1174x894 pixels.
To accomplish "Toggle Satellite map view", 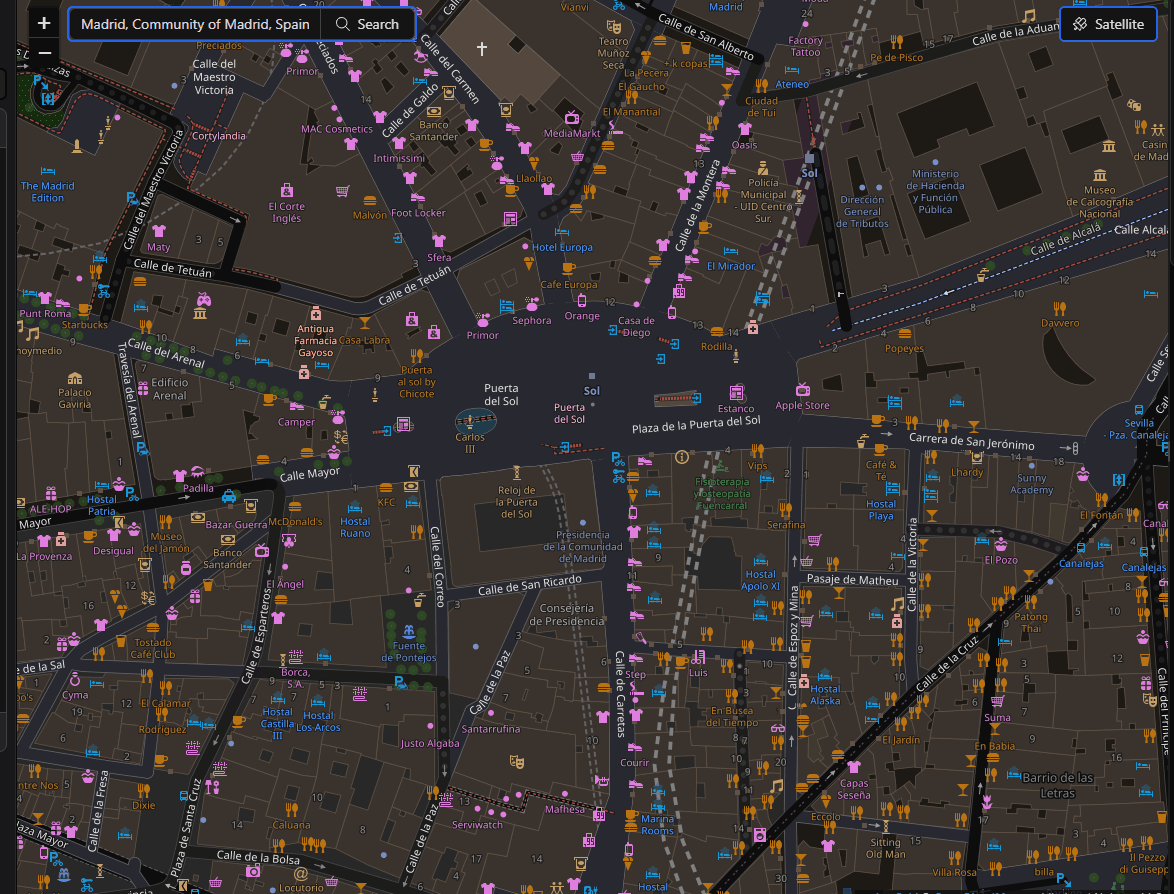I will point(1107,24).
